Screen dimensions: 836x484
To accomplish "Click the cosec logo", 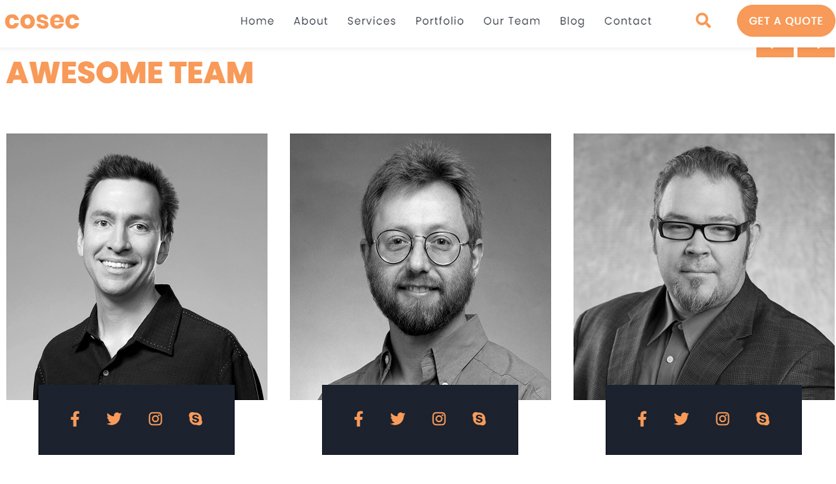I will tap(42, 21).
